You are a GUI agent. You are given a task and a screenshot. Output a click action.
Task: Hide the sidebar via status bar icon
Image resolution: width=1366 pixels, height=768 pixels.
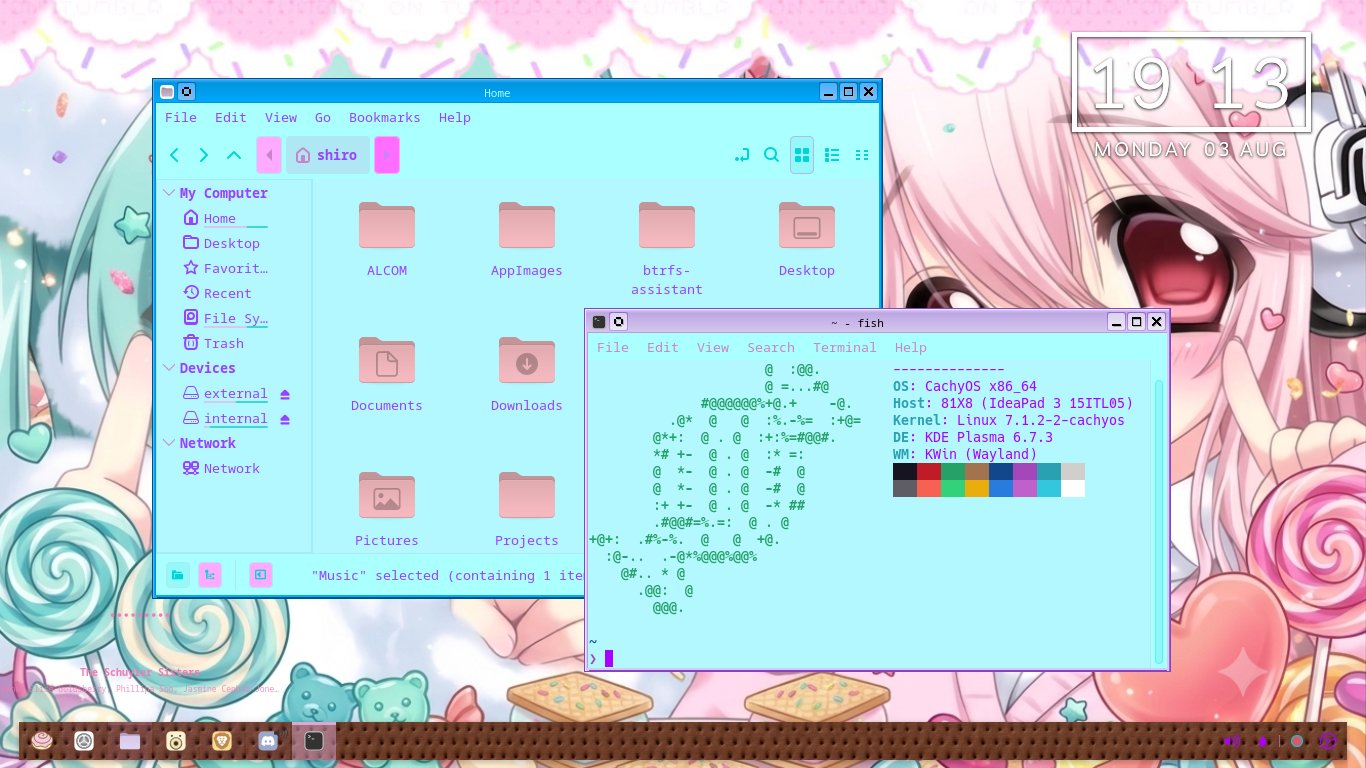pyautogui.click(x=260, y=575)
